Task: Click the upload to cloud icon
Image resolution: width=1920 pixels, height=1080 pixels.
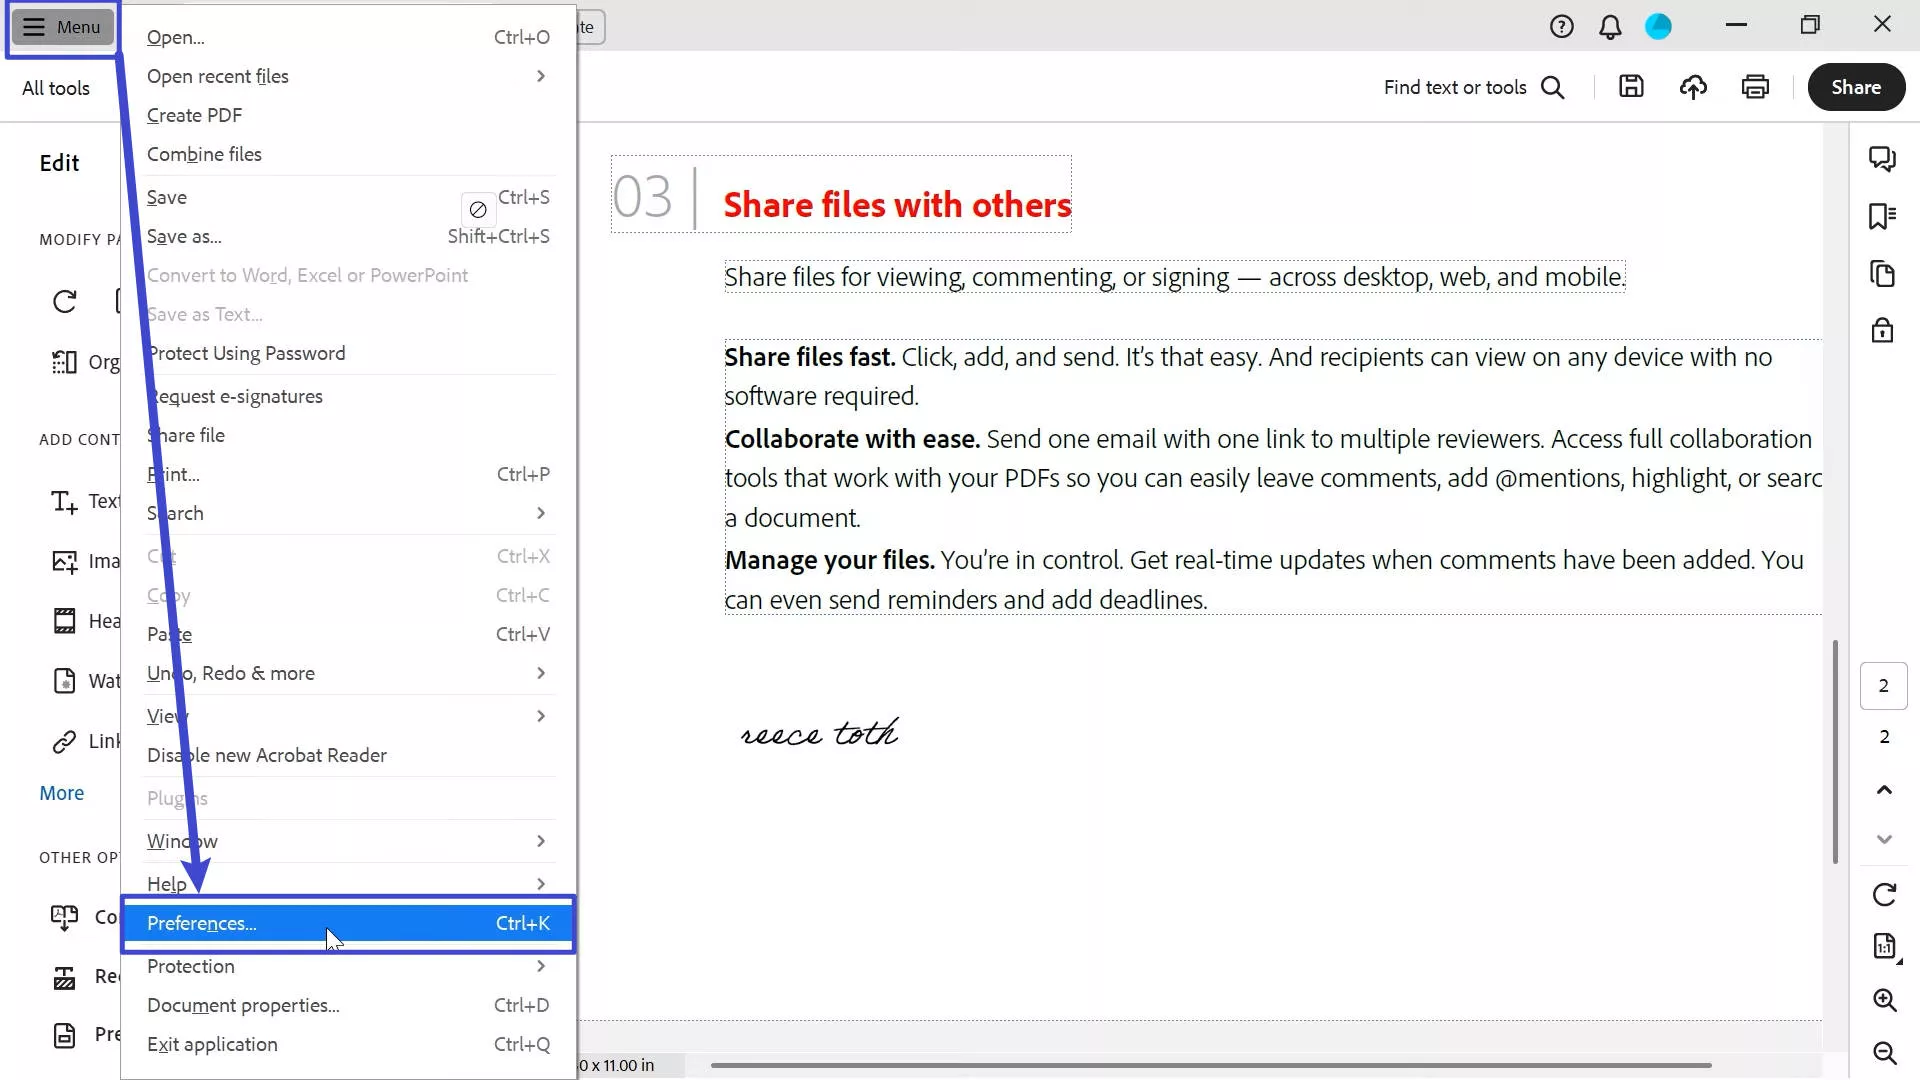Action: [x=1693, y=87]
